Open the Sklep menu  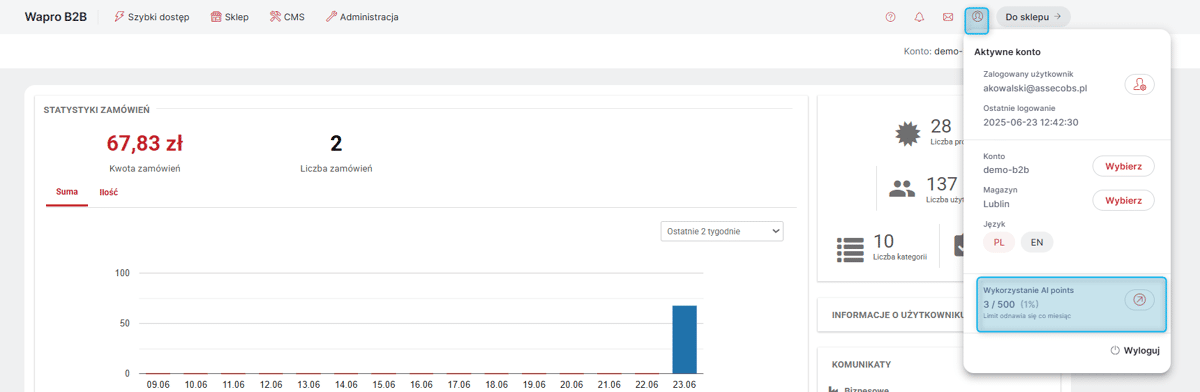[229, 17]
